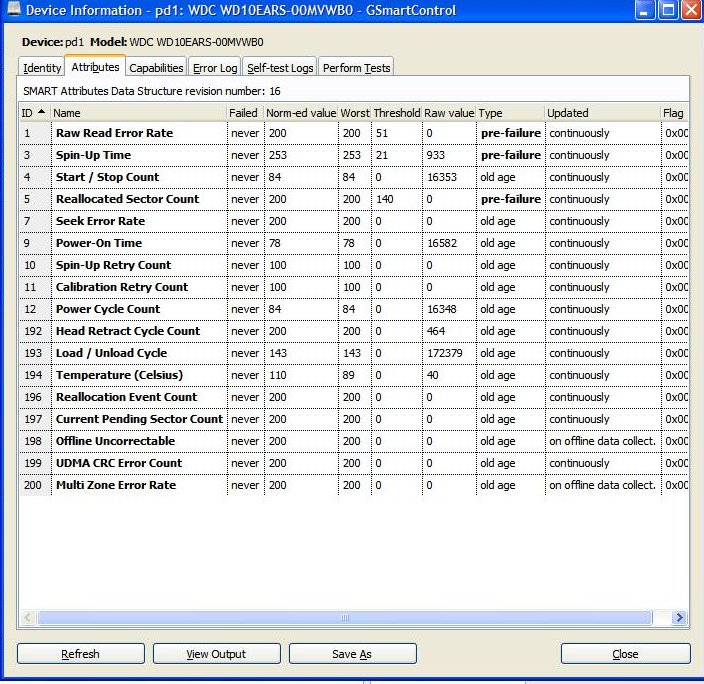Click the GSmartControl drive icon in title bar
The height and width of the screenshot is (684, 704).
14,9
